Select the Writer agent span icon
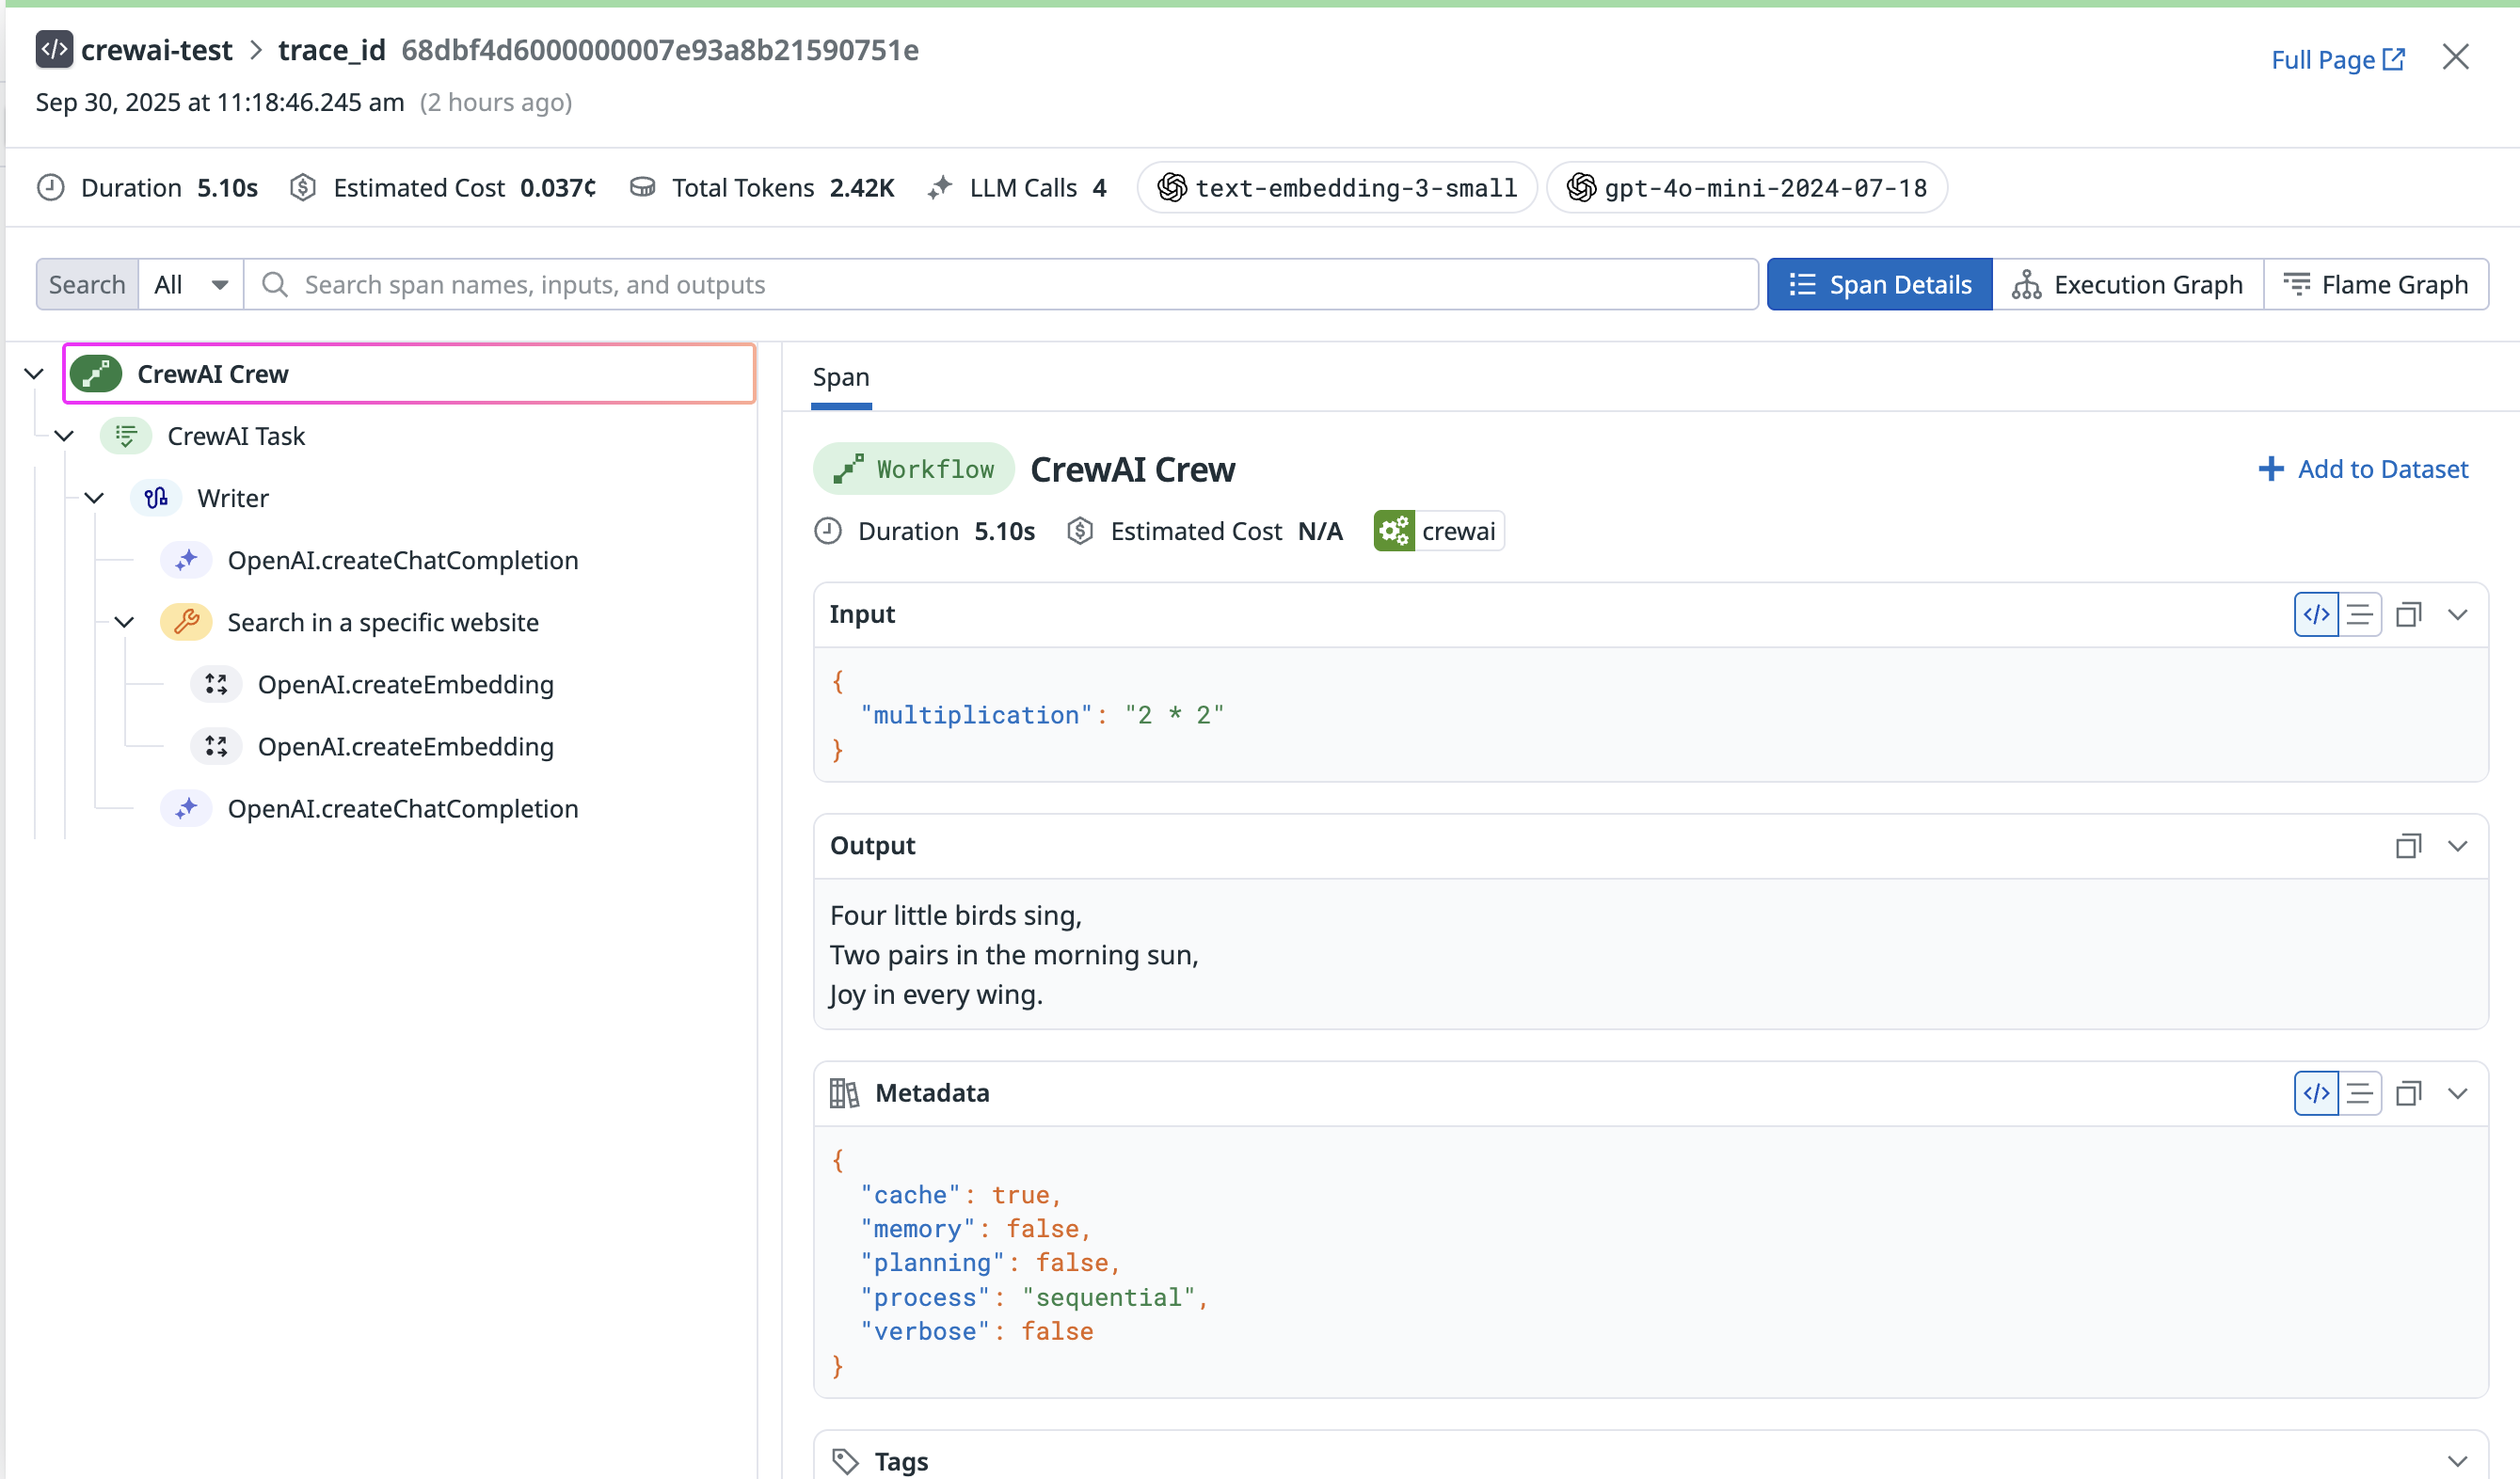The height and width of the screenshot is (1479, 2520). (x=156, y=497)
